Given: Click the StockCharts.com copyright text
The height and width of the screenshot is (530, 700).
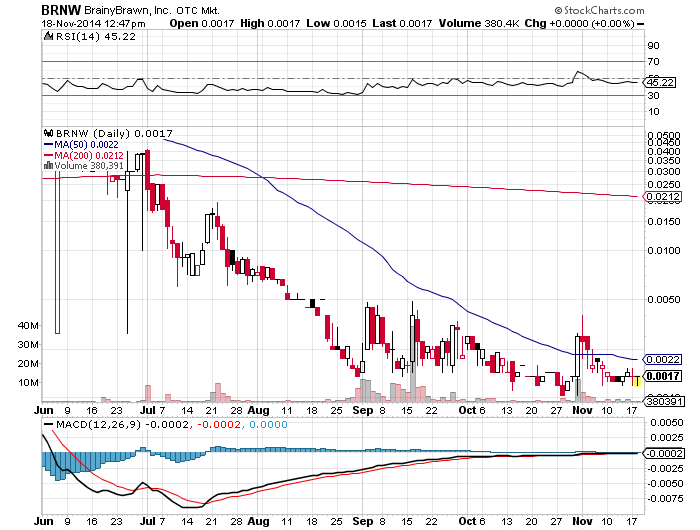Looking at the screenshot, I should (x=600, y=10).
